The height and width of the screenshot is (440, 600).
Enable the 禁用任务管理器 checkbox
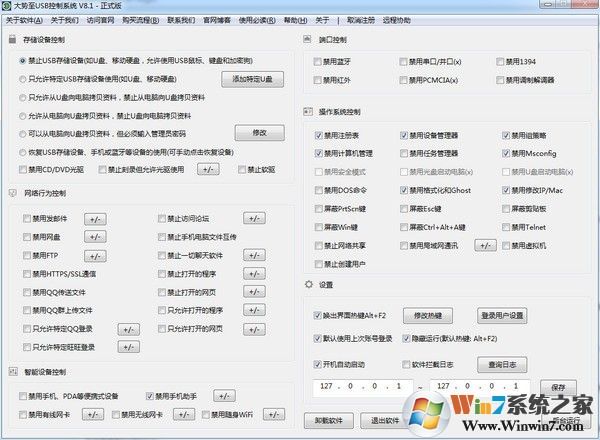tap(404, 153)
